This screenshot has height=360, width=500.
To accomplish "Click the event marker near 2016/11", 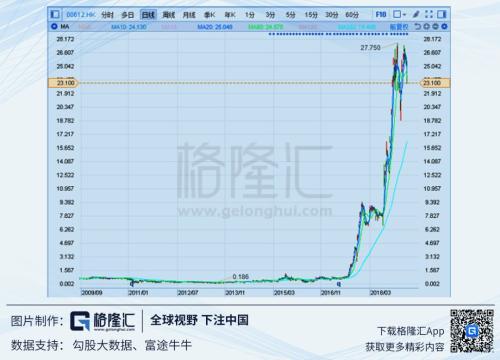I will coord(339,284).
